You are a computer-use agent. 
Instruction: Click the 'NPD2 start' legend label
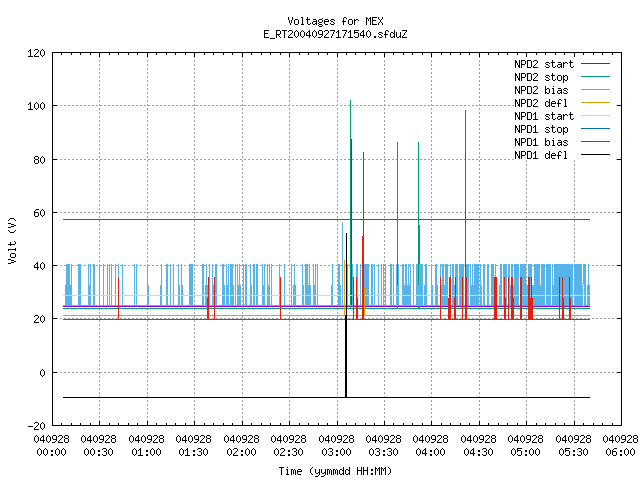[x=544, y=64]
